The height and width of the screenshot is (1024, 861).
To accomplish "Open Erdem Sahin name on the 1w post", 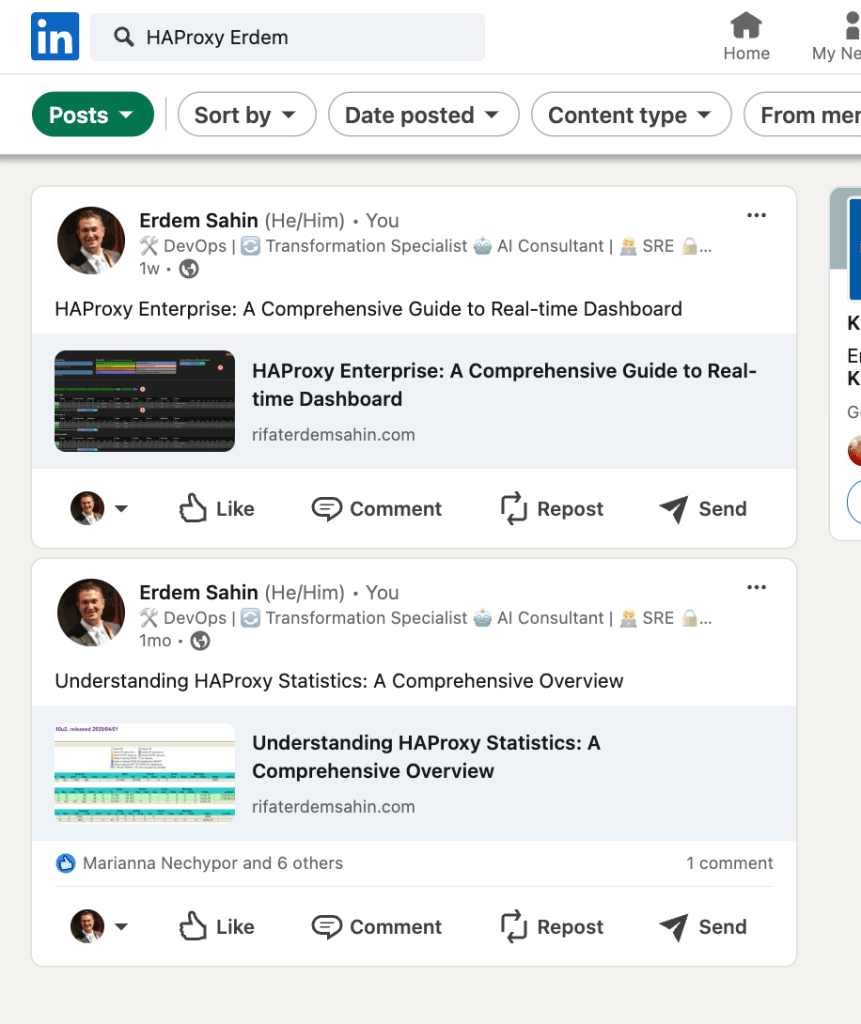I will pyautogui.click(x=199, y=220).
